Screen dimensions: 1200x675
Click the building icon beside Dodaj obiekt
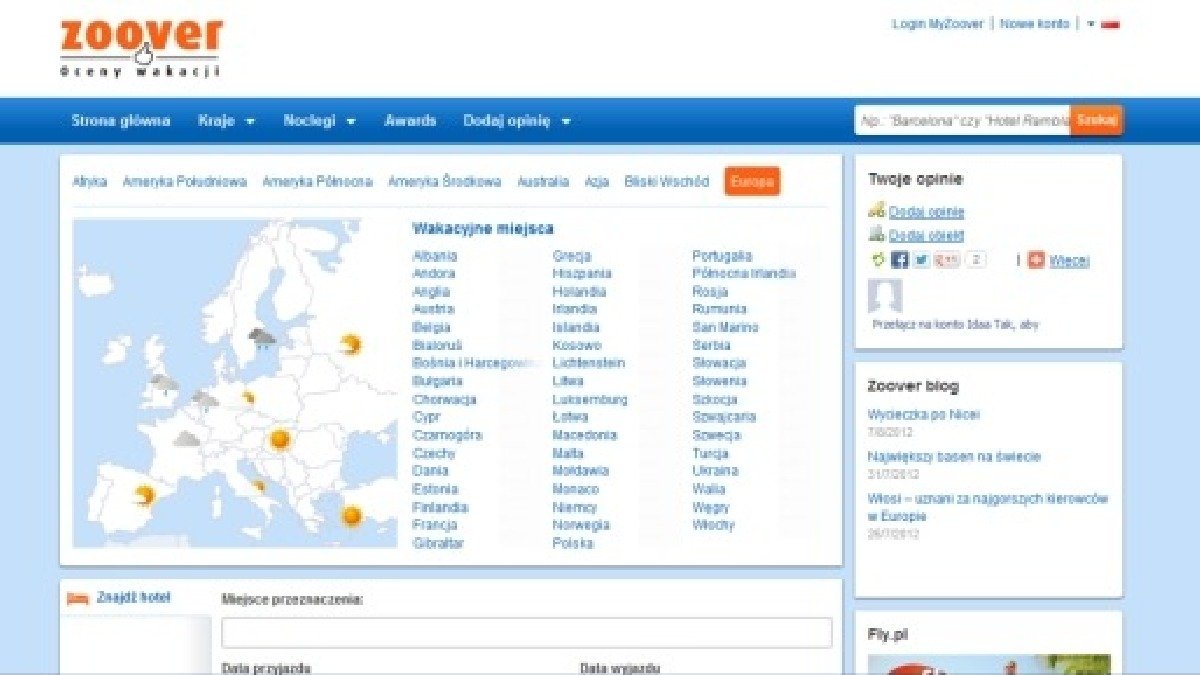877,235
